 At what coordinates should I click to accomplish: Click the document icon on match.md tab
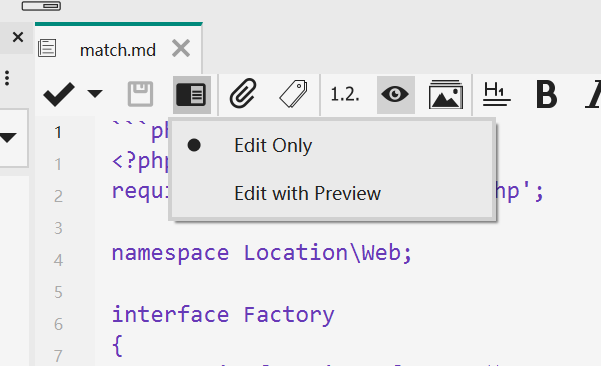click(x=47, y=48)
